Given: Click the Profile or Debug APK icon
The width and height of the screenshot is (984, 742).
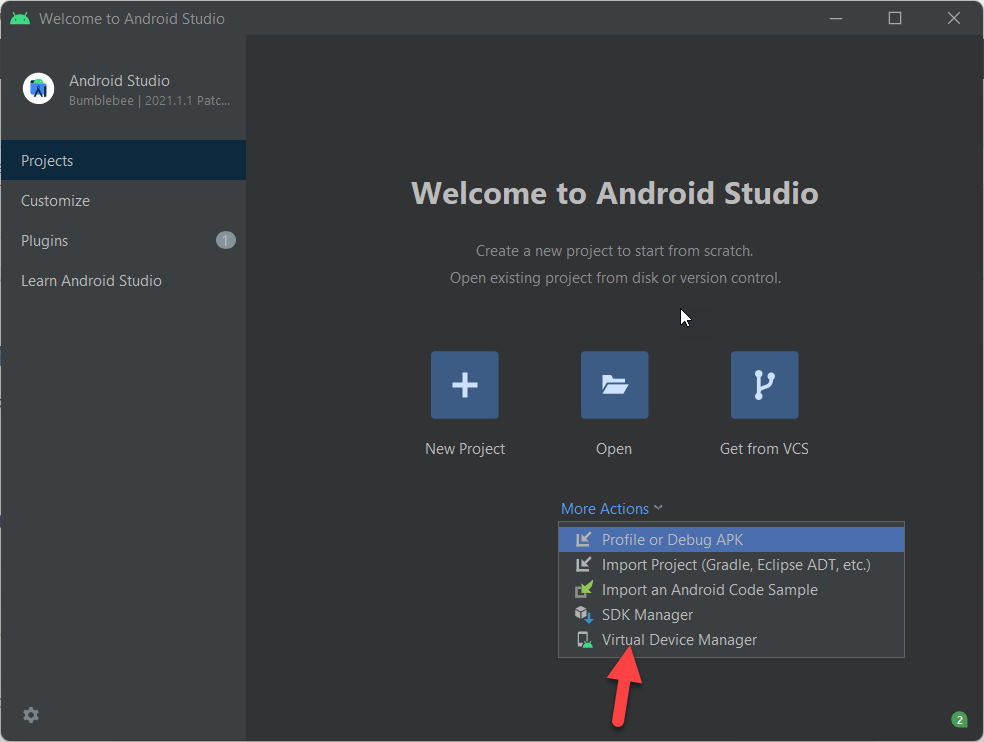Looking at the screenshot, I should tap(584, 540).
